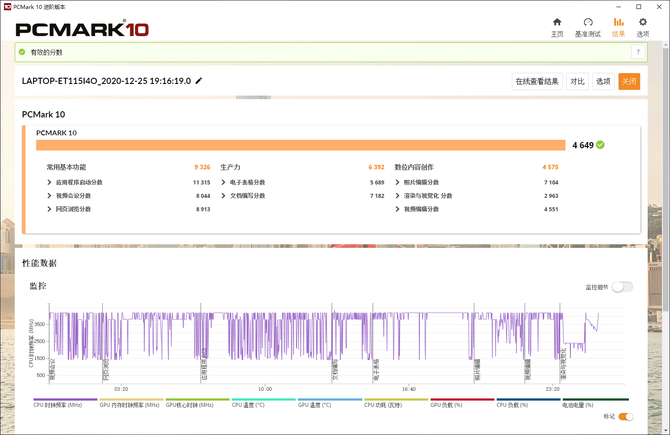Expand 视频会议分数 row

click(x=50, y=196)
